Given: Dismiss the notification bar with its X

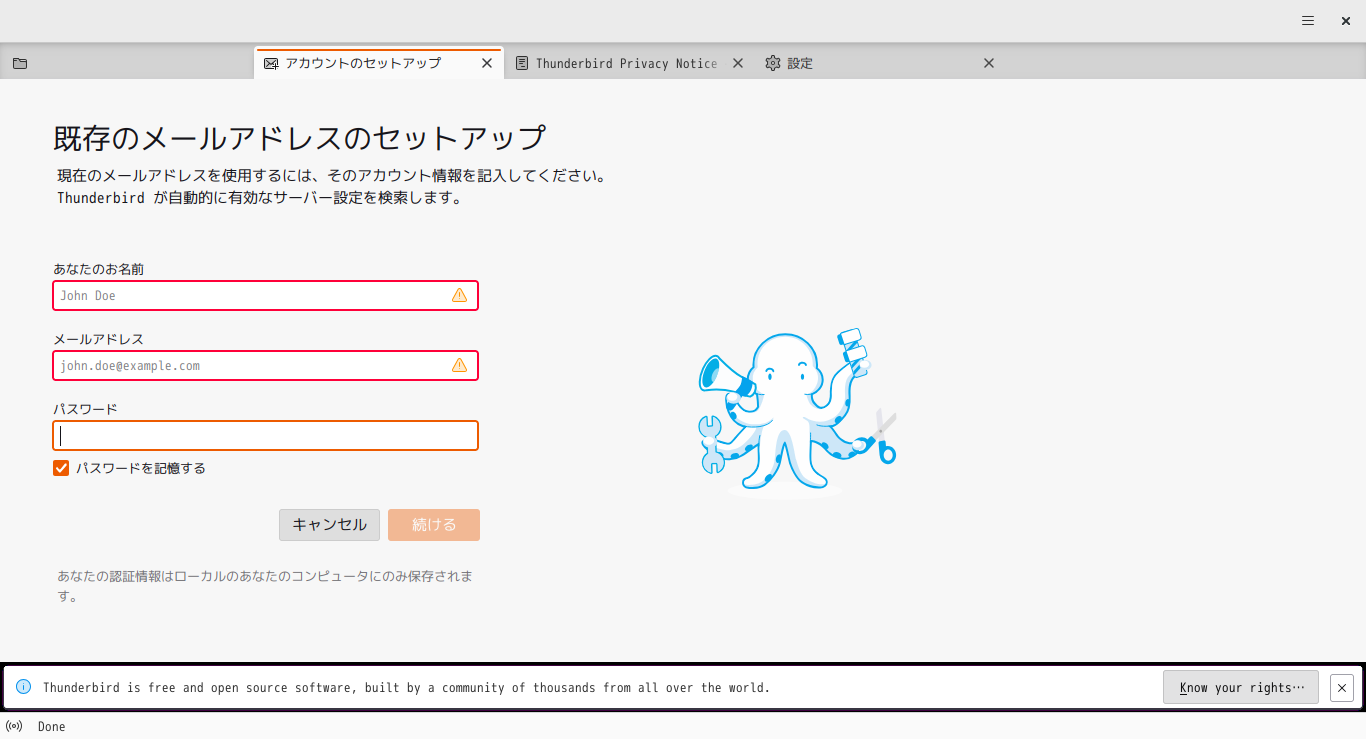Looking at the screenshot, I should tap(1341, 687).
